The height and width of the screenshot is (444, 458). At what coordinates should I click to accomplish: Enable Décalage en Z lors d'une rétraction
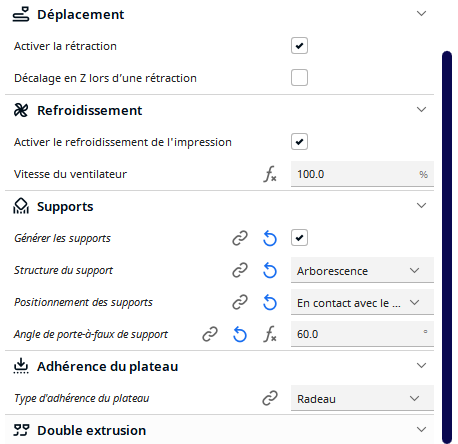pos(299,78)
